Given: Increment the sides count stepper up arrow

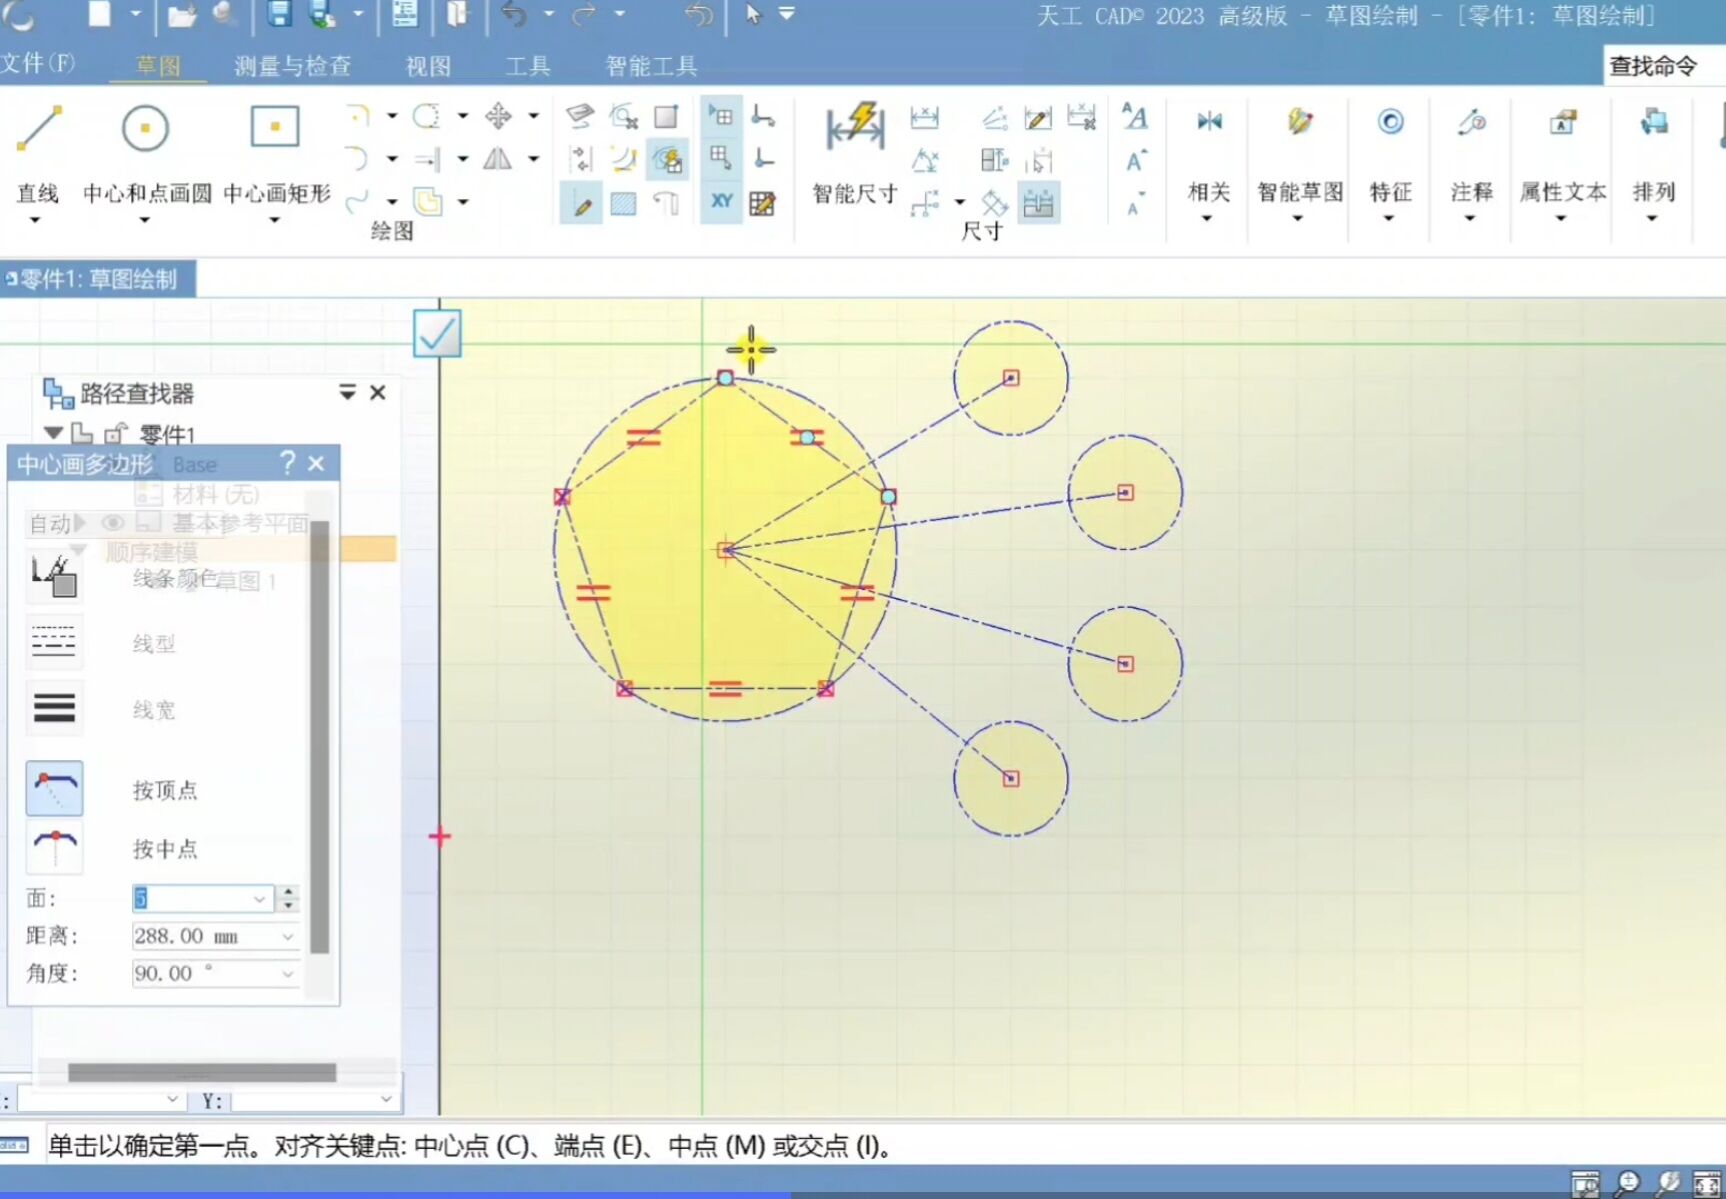Looking at the screenshot, I should pyautogui.click(x=288, y=892).
